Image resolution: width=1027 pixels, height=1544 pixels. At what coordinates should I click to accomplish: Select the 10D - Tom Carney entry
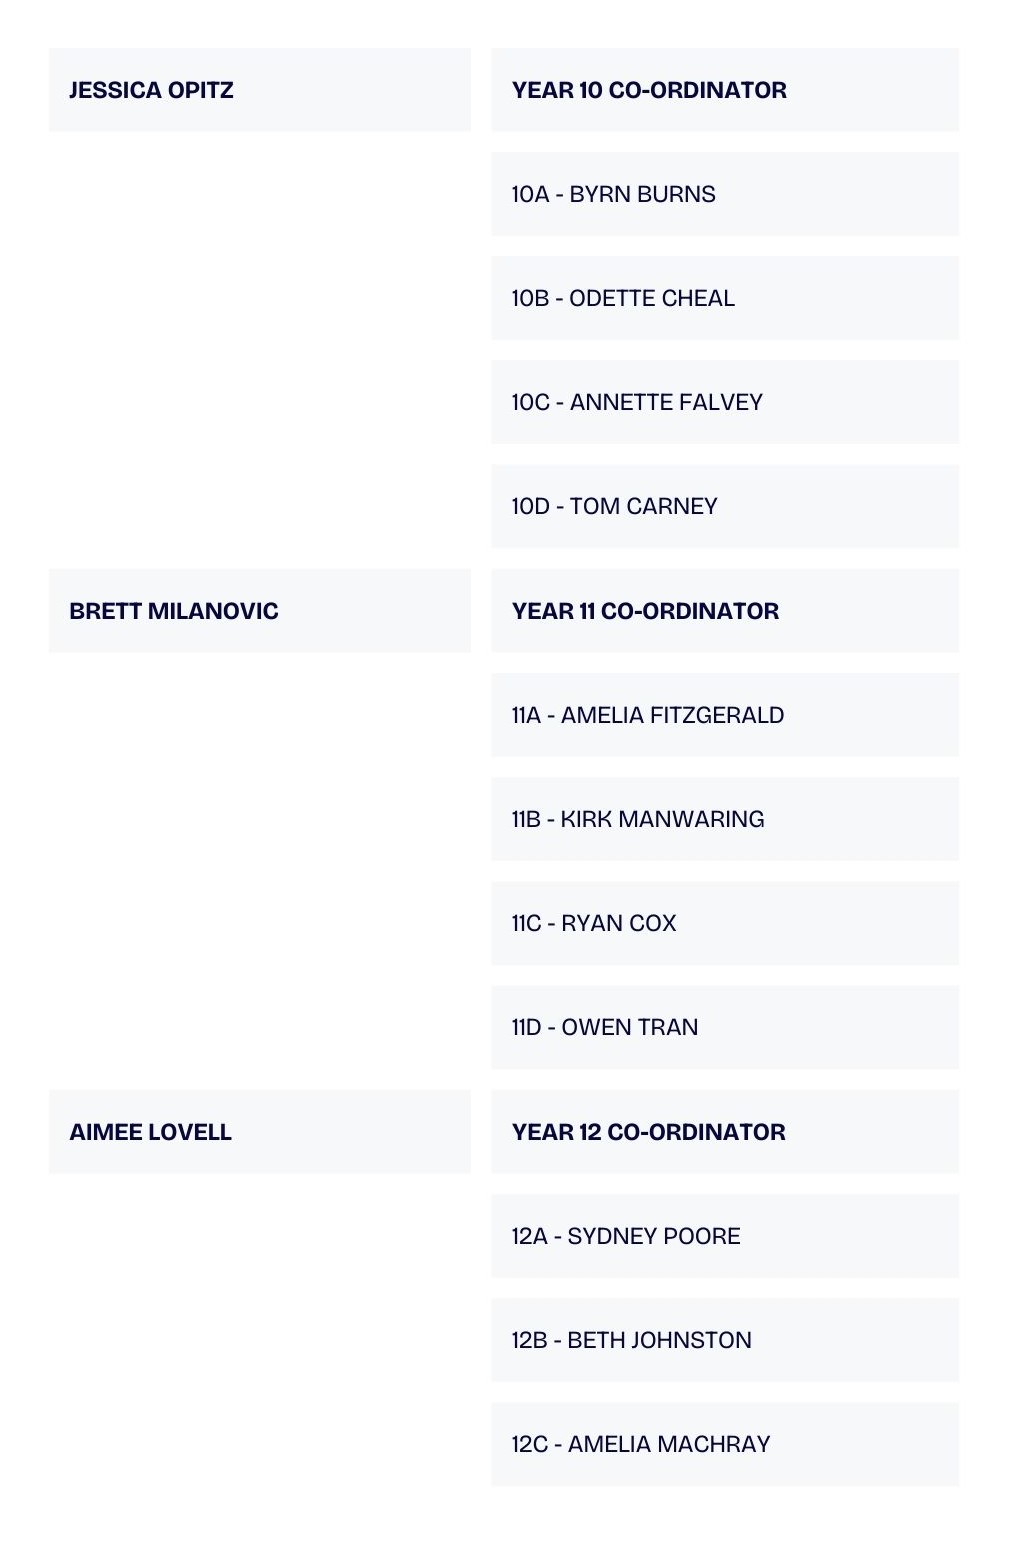(x=724, y=506)
